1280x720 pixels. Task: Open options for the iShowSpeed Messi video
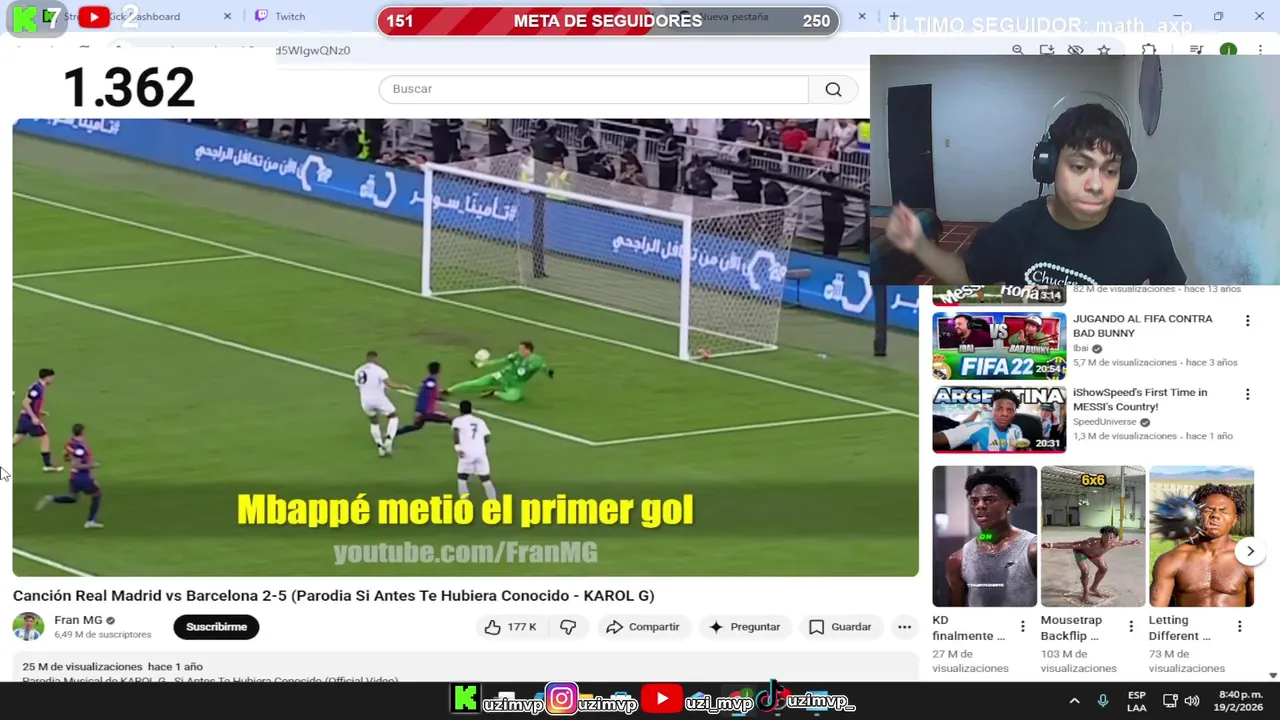1247,395
